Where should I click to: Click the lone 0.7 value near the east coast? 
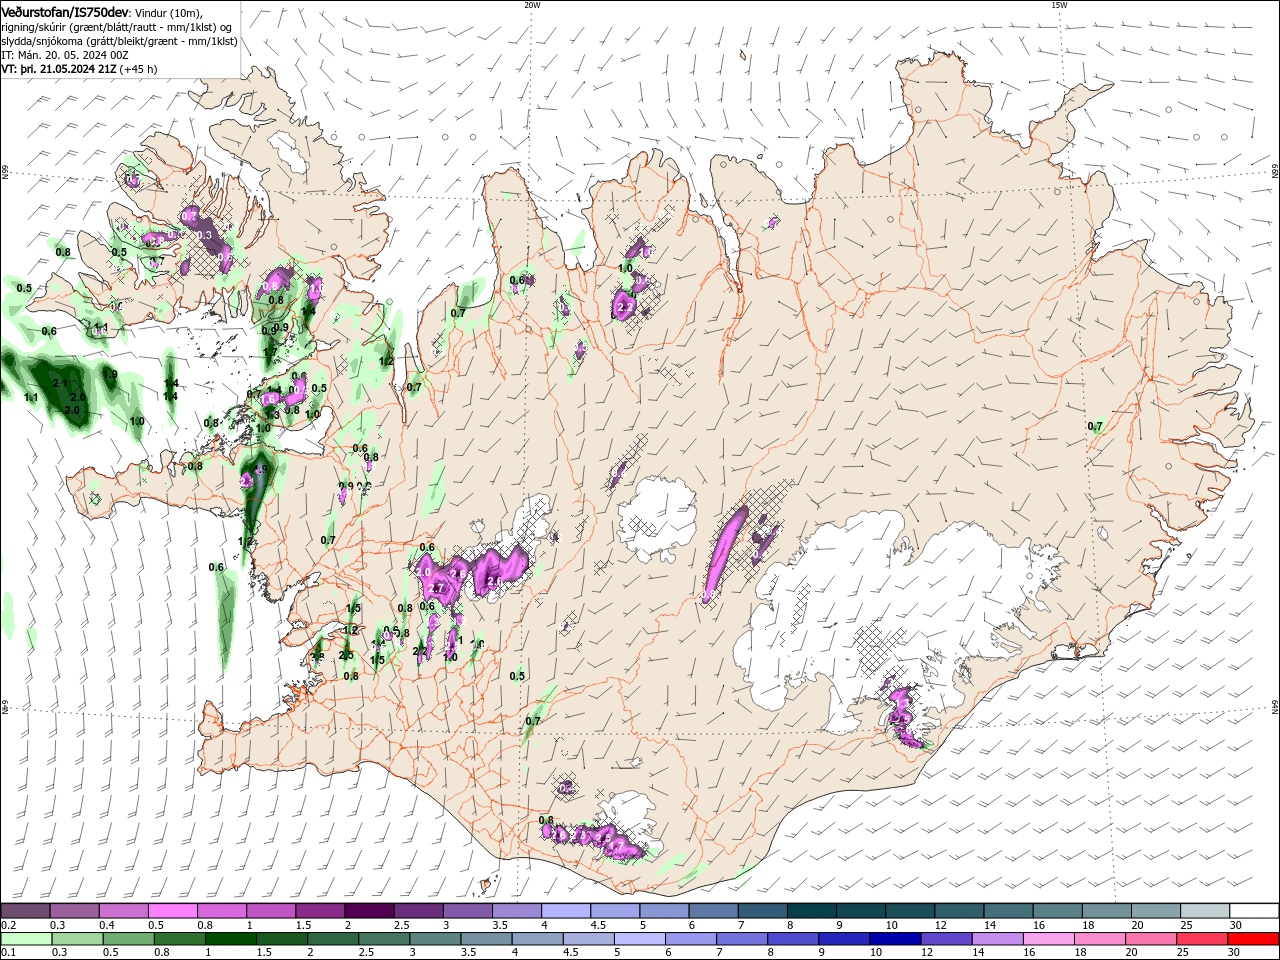coord(1095,427)
